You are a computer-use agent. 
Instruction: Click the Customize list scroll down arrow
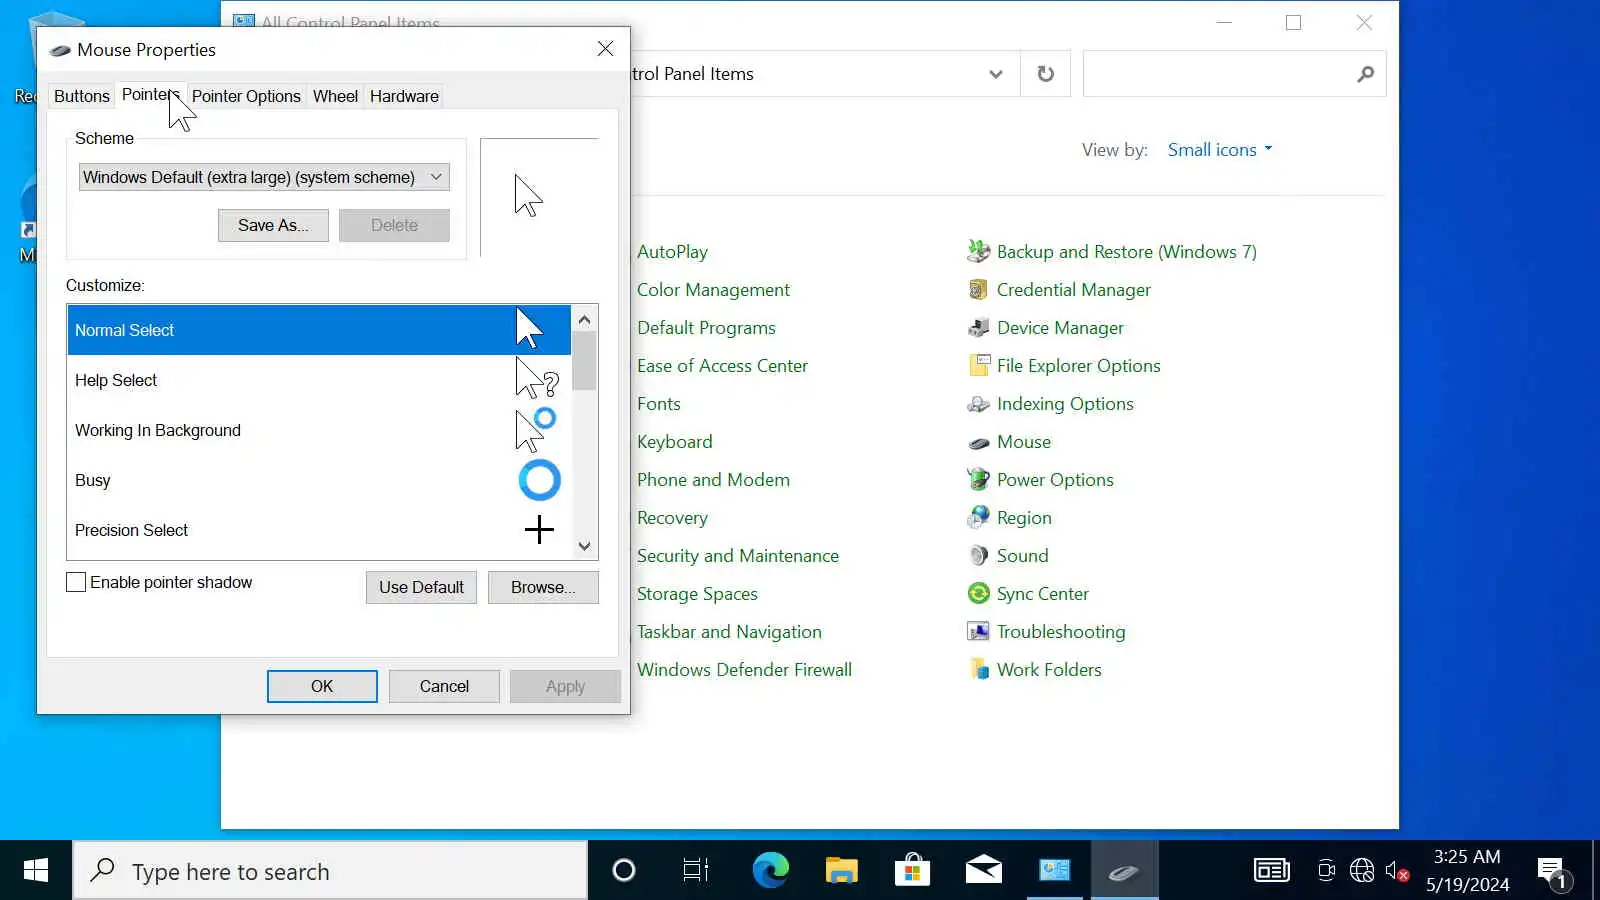(x=585, y=546)
